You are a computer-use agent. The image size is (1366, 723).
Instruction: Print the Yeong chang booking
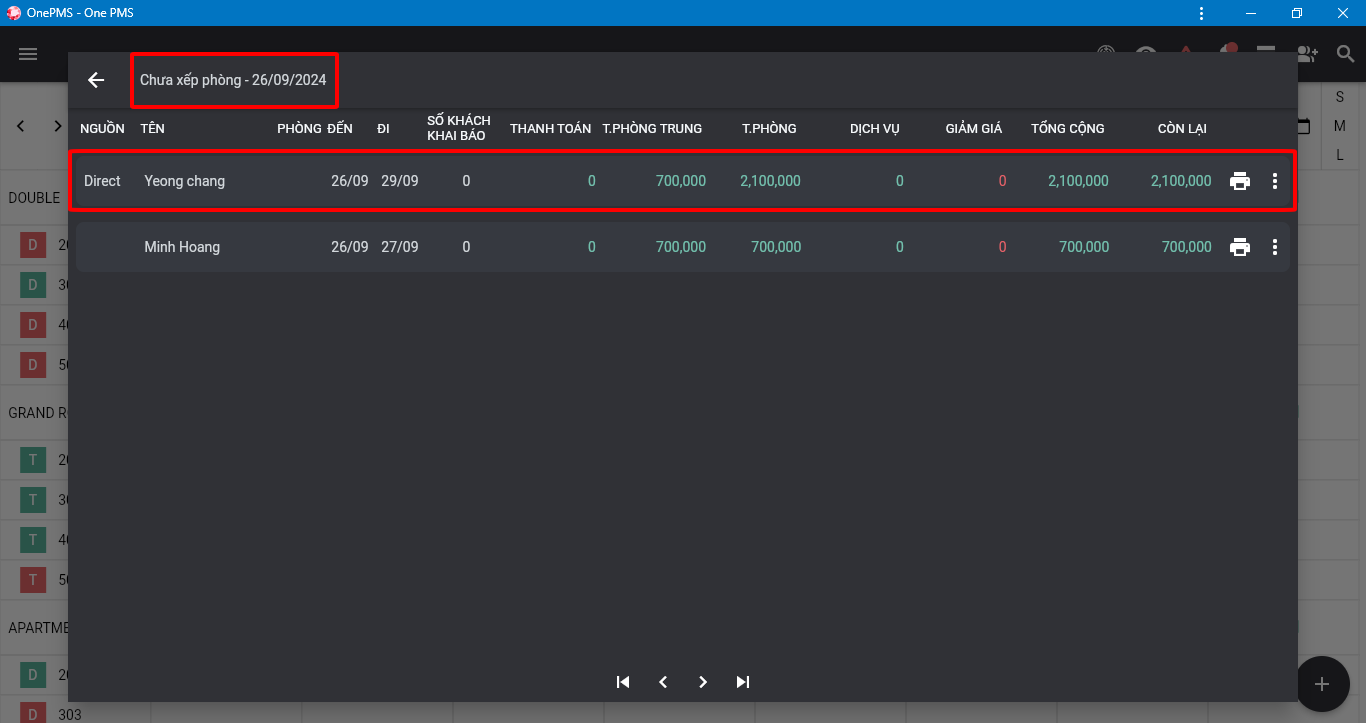click(x=1240, y=181)
